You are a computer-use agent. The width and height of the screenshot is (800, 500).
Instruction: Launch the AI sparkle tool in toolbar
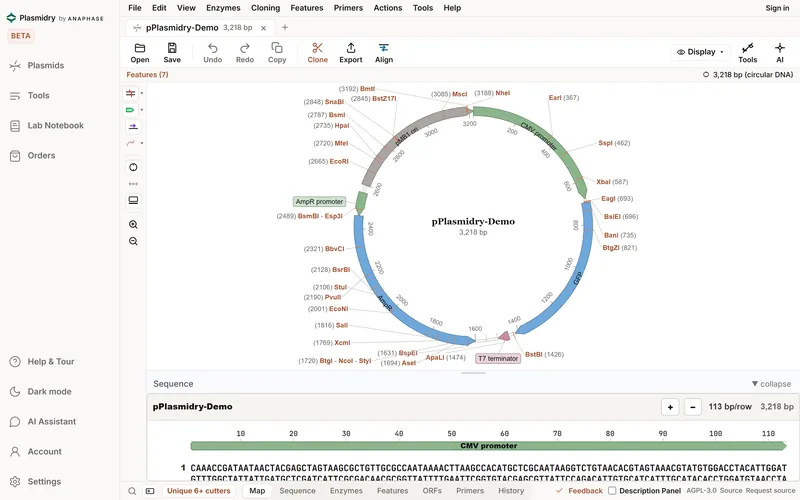[780, 53]
